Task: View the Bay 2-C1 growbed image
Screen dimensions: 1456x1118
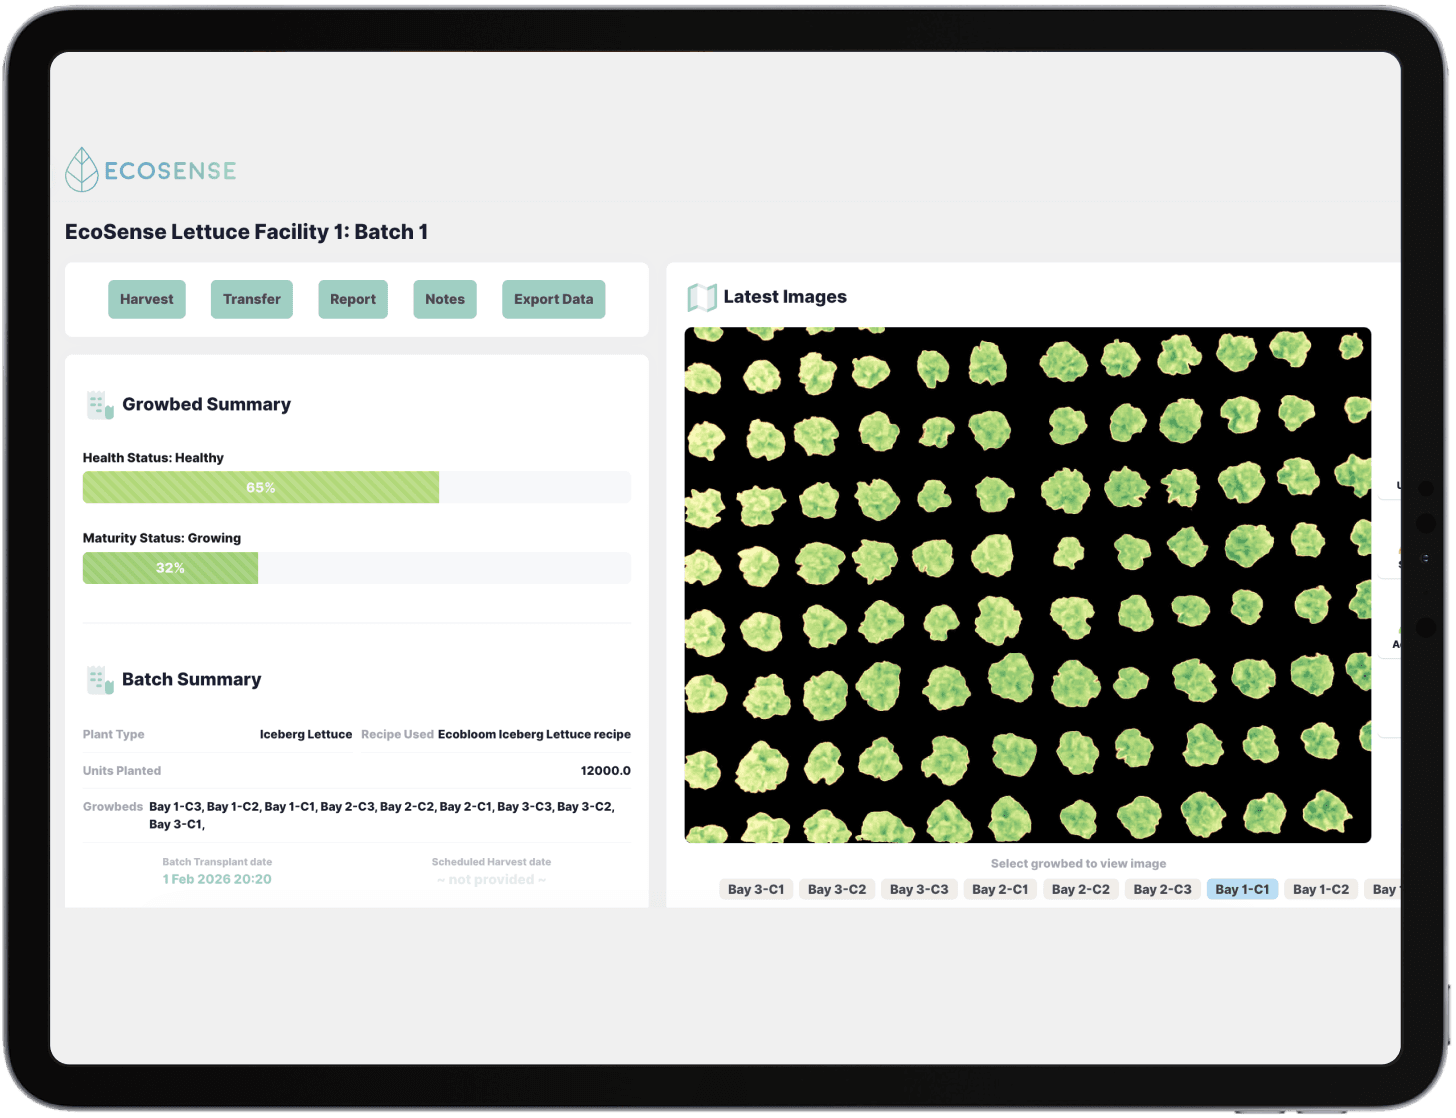Action: tap(1000, 889)
